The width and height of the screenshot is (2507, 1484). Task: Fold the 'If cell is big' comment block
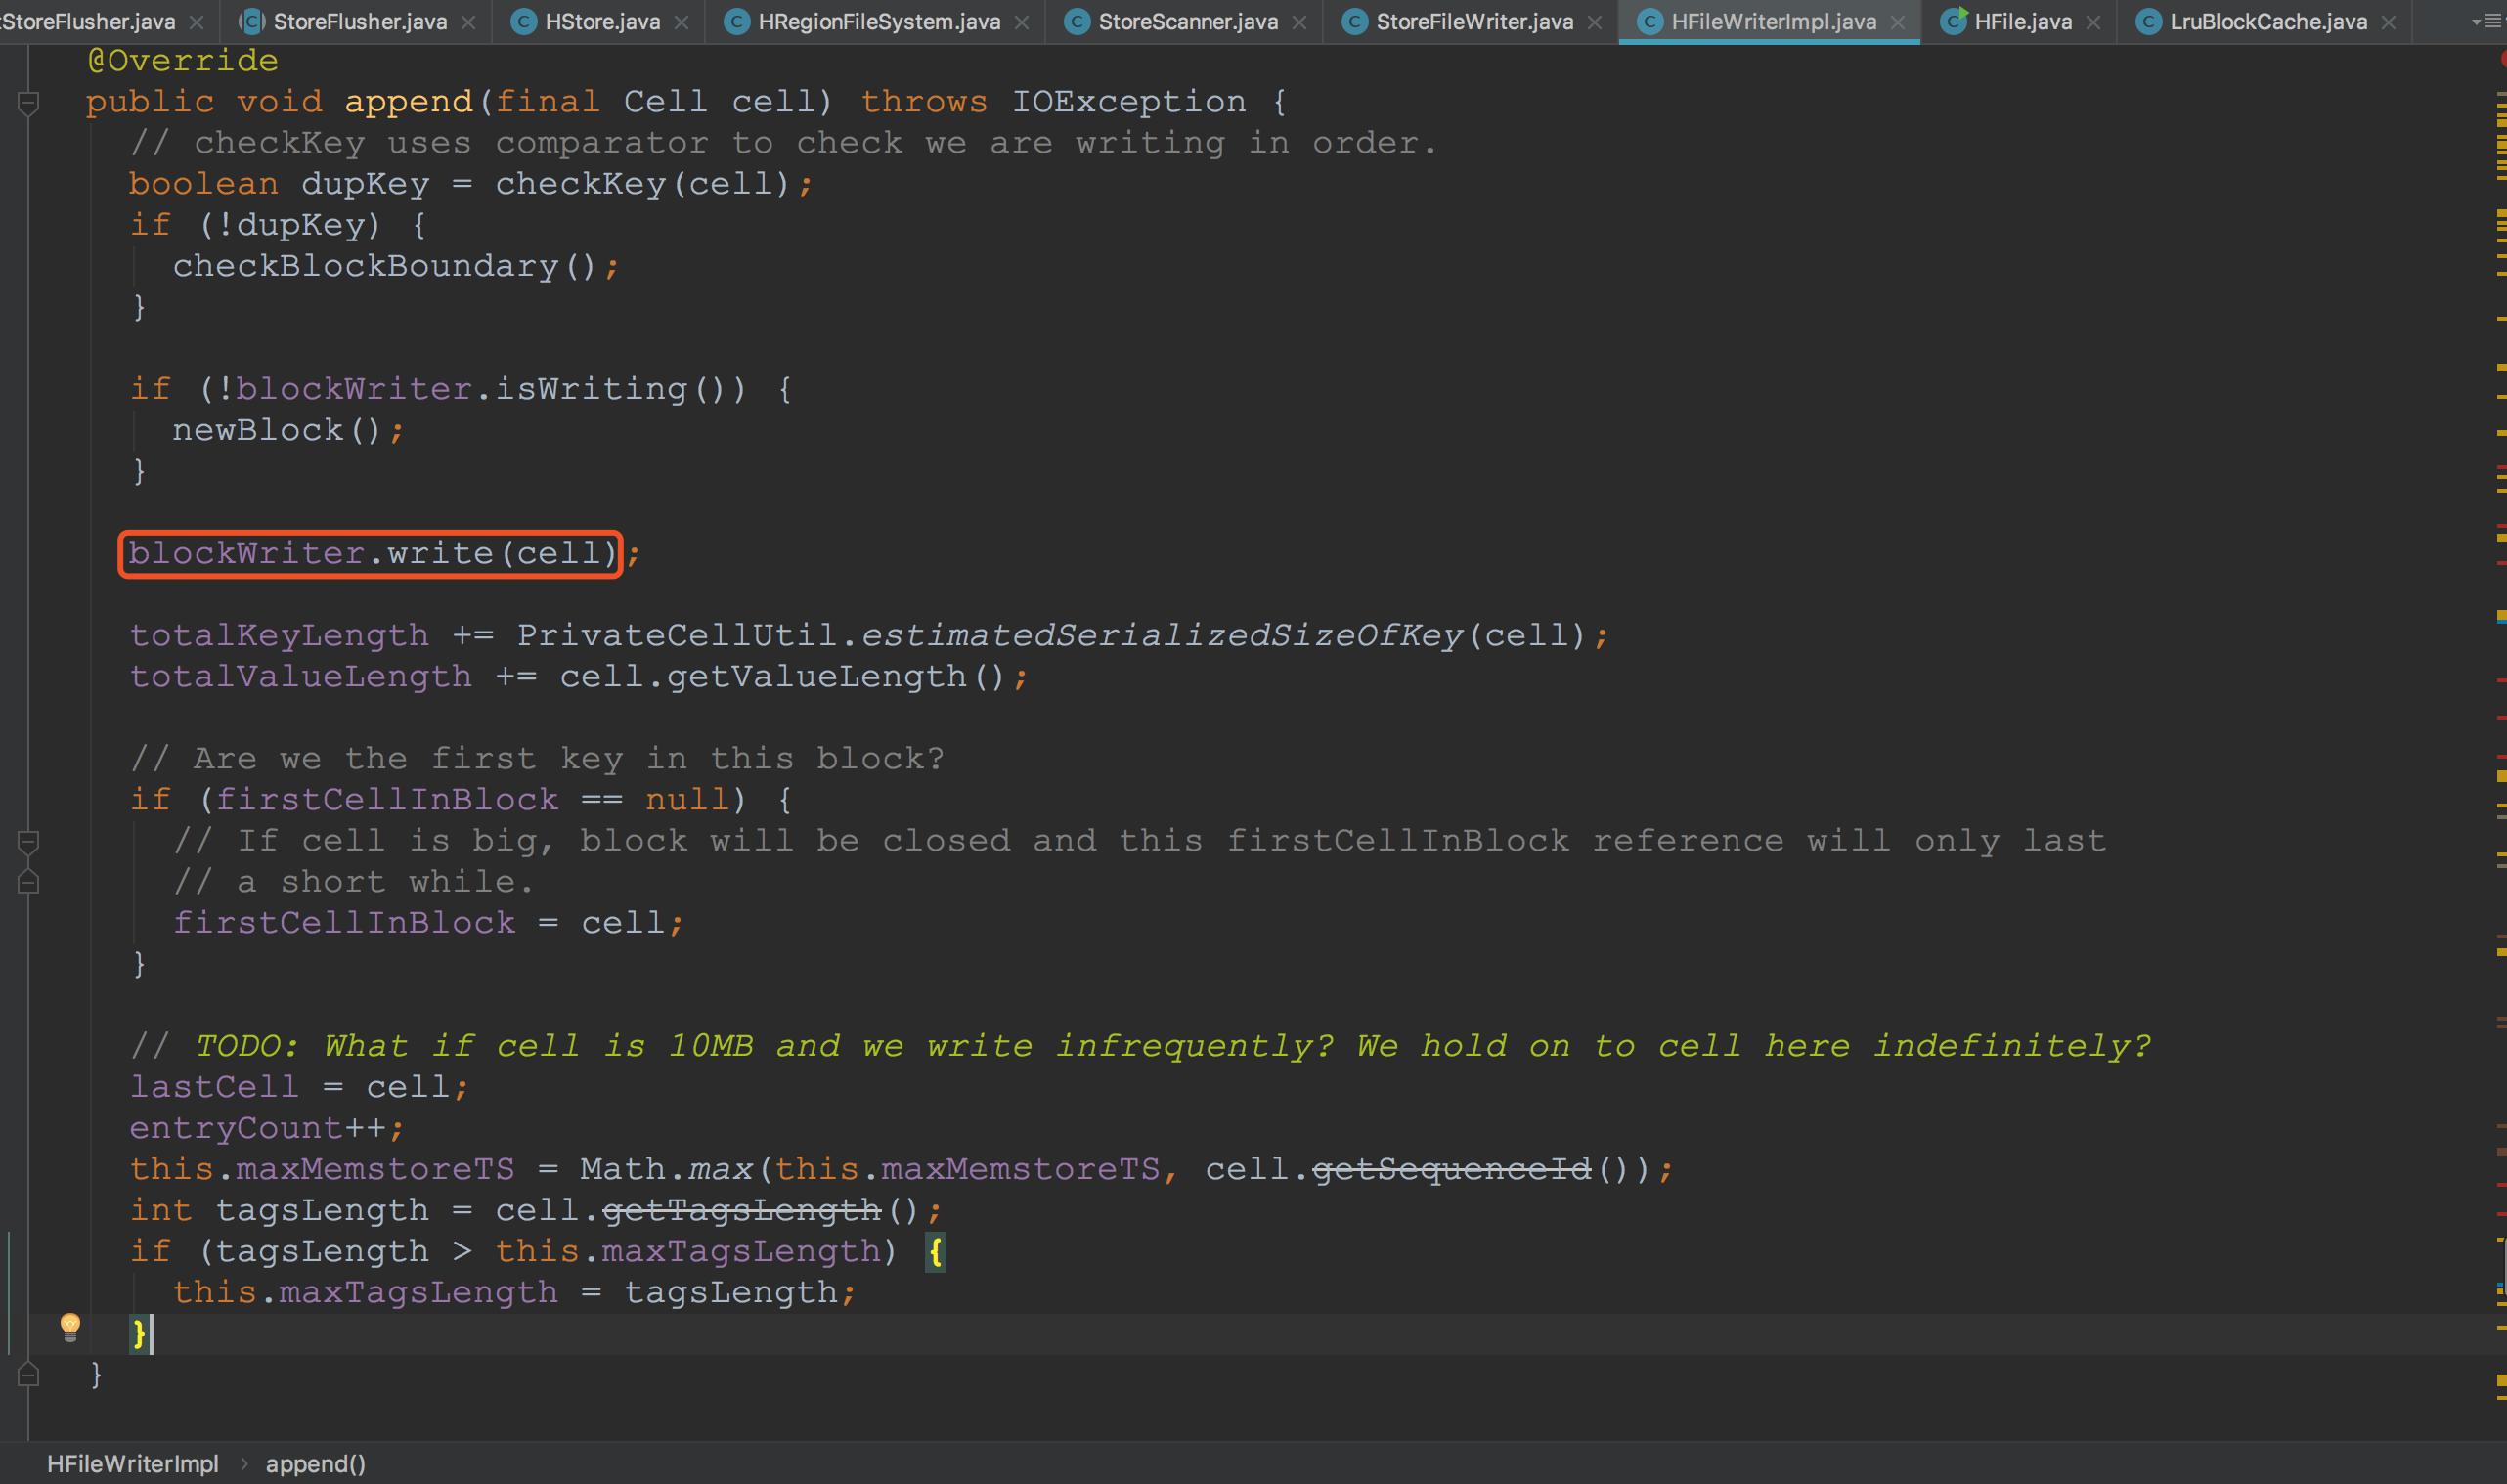click(28, 842)
